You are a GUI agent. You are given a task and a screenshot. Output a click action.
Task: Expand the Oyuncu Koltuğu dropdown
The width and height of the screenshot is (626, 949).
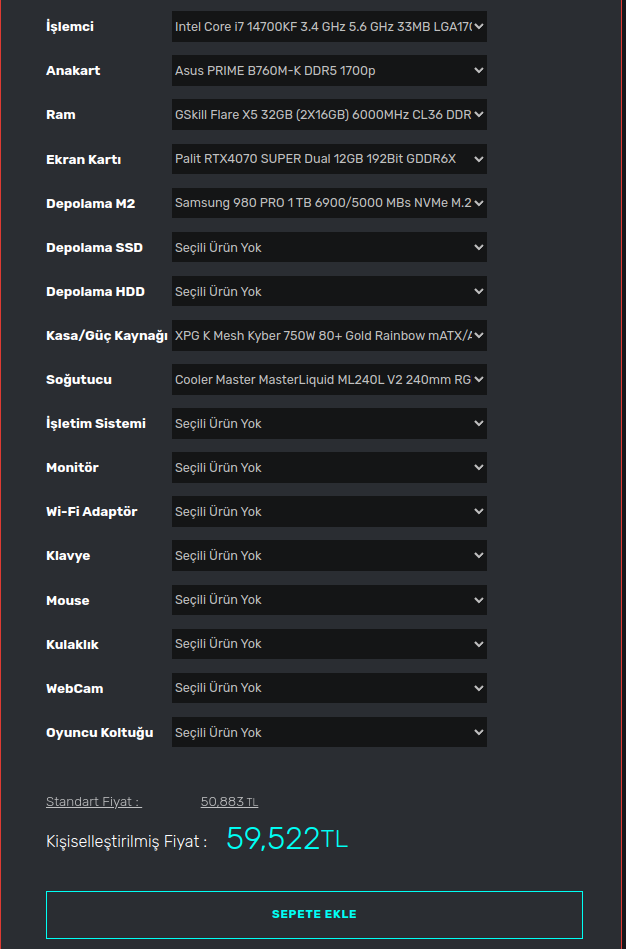click(329, 732)
